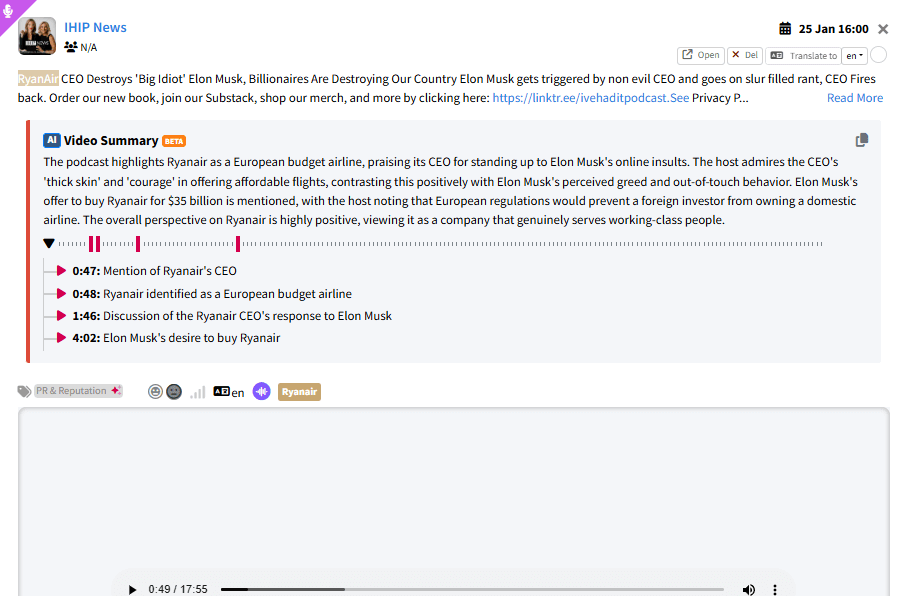909x596 pixels.
Task: Click the 0:49 / 17:55 time display
Action: 177,589
